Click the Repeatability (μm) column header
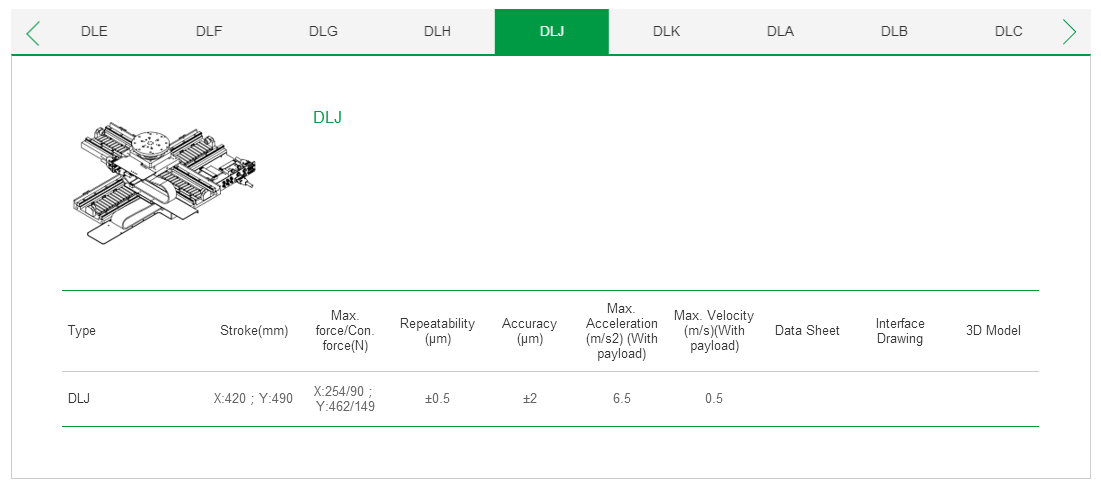The image size is (1101, 486). pos(437,331)
